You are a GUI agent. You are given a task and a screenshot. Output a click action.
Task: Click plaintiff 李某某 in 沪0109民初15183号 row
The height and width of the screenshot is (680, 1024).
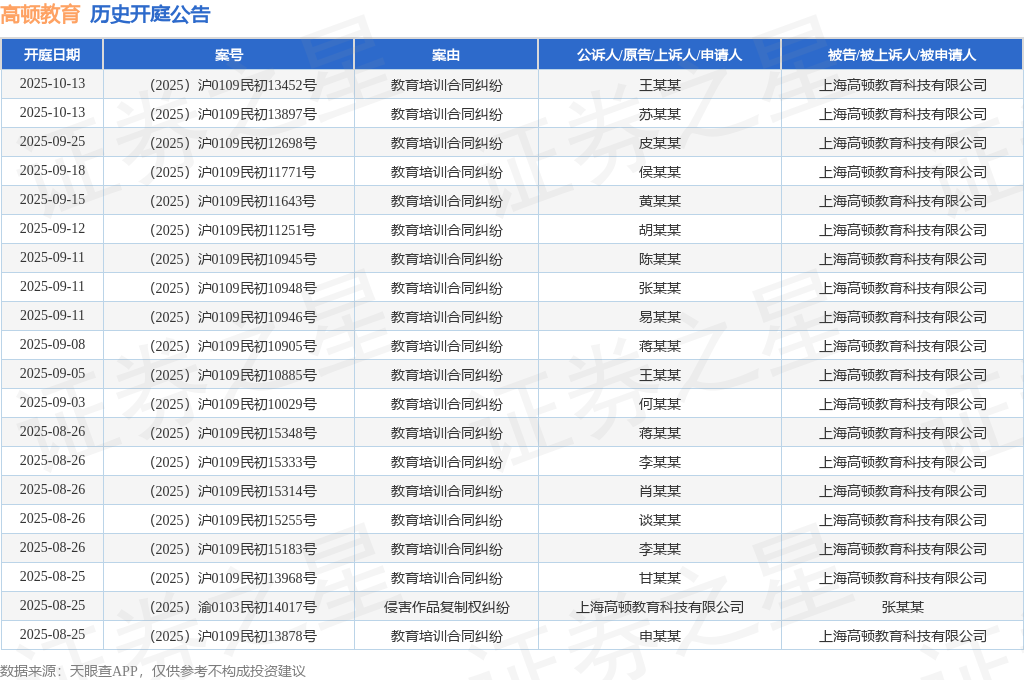pyautogui.click(x=660, y=549)
